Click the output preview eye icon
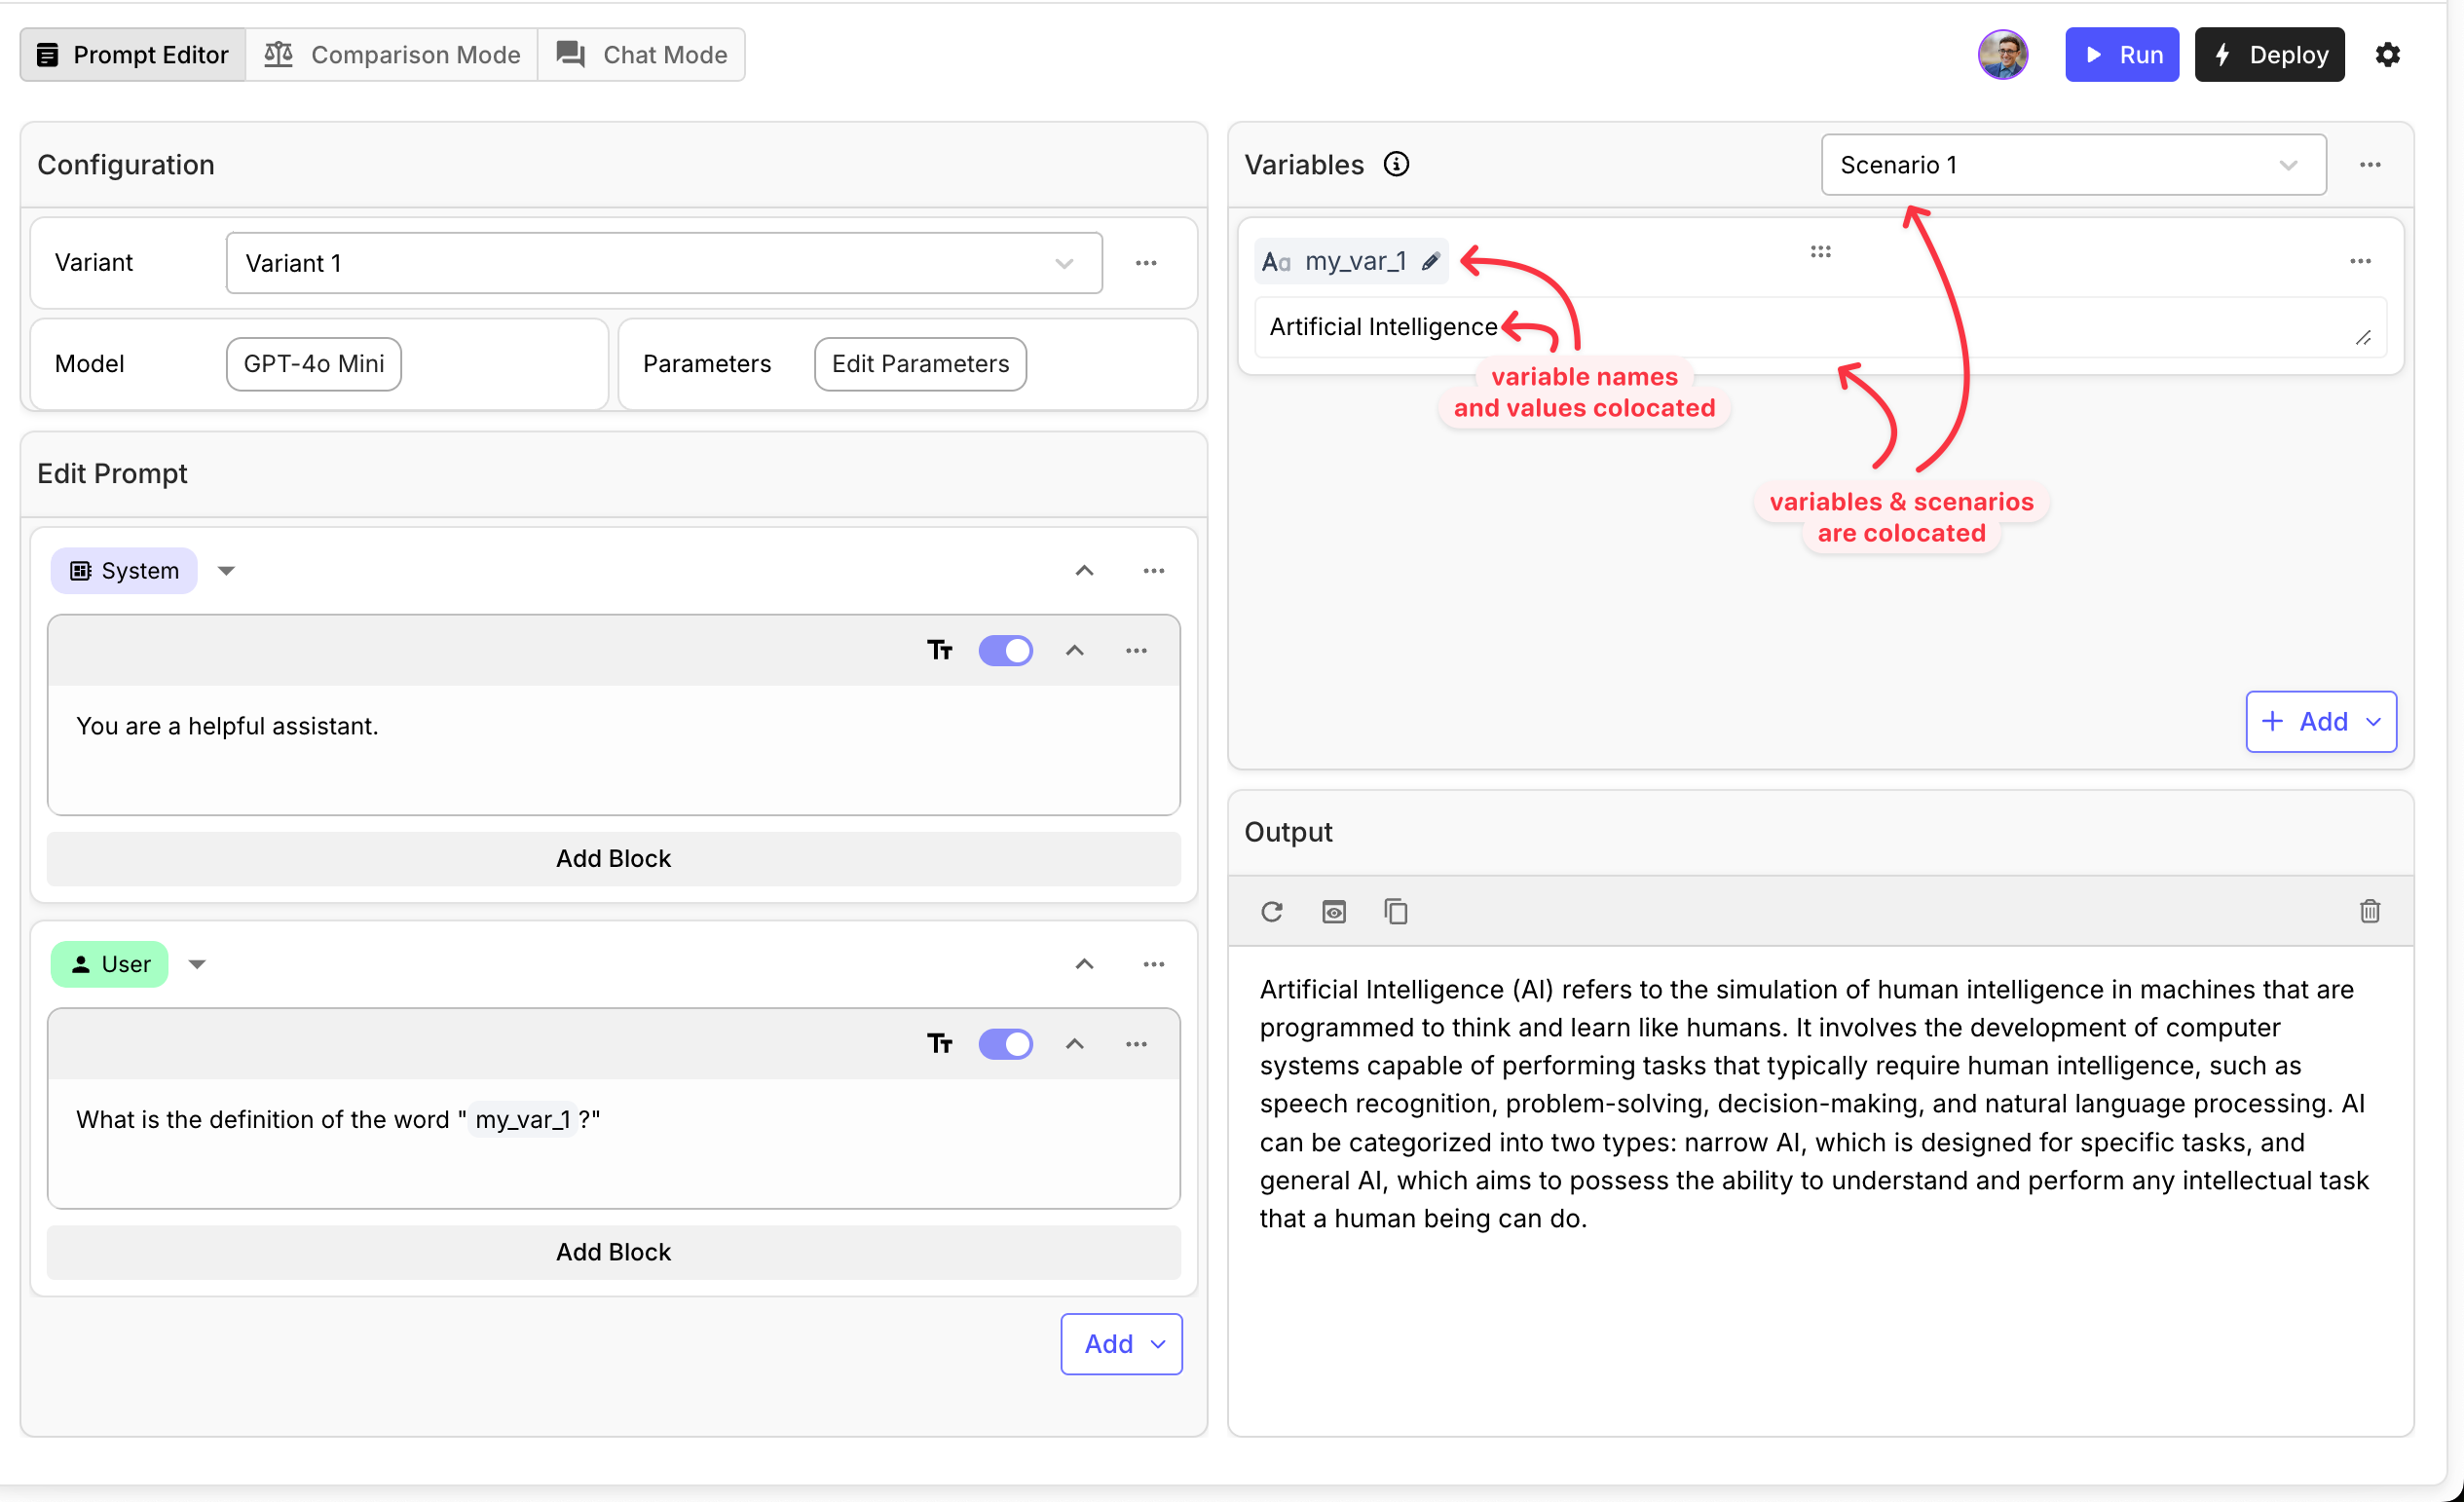Screen dimensions: 2464x1502 pos(1333,911)
